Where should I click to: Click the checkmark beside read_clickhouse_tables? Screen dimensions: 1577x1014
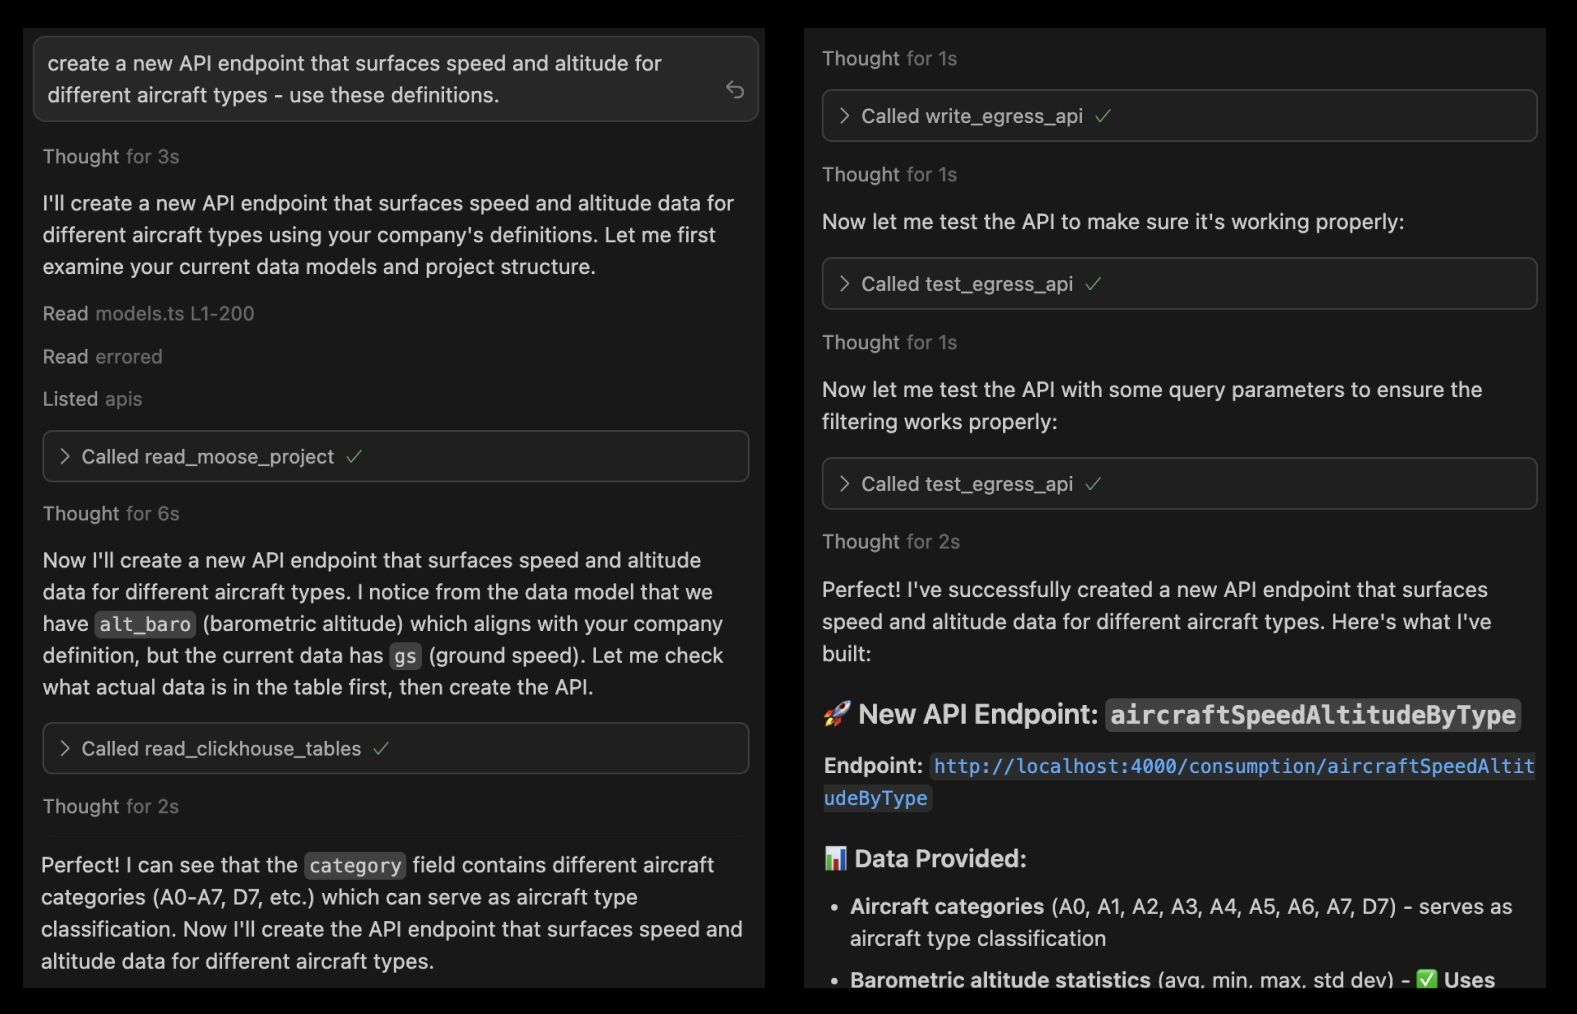(381, 749)
